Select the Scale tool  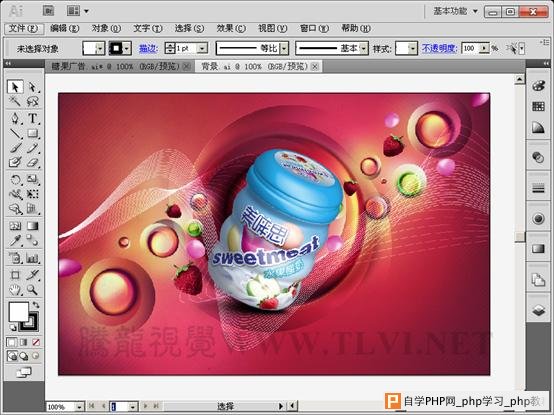coord(33,179)
